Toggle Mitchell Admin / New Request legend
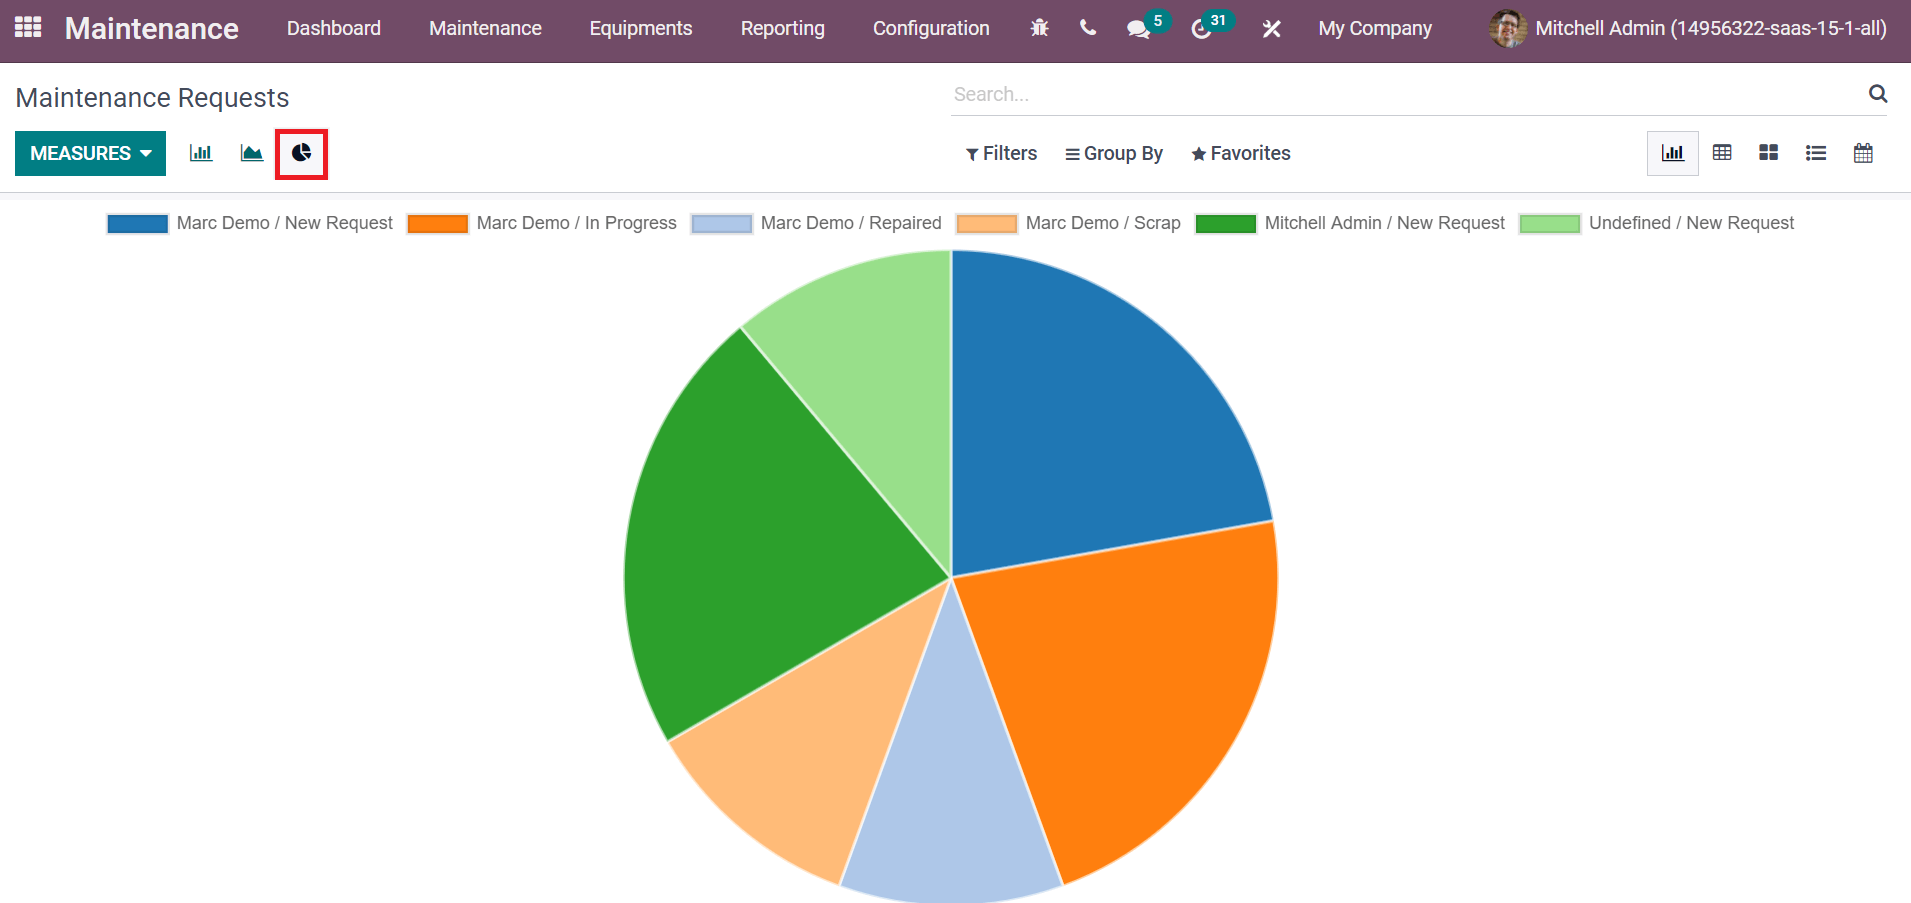The height and width of the screenshot is (903, 1911). [1350, 223]
